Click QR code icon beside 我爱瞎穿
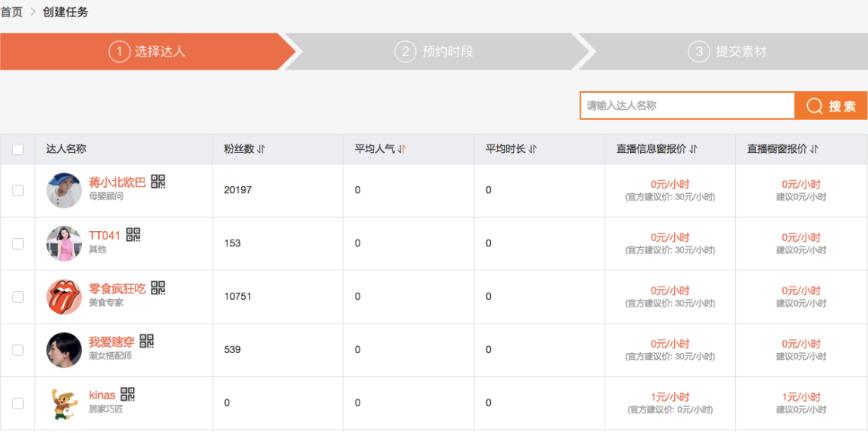 point(146,341)
